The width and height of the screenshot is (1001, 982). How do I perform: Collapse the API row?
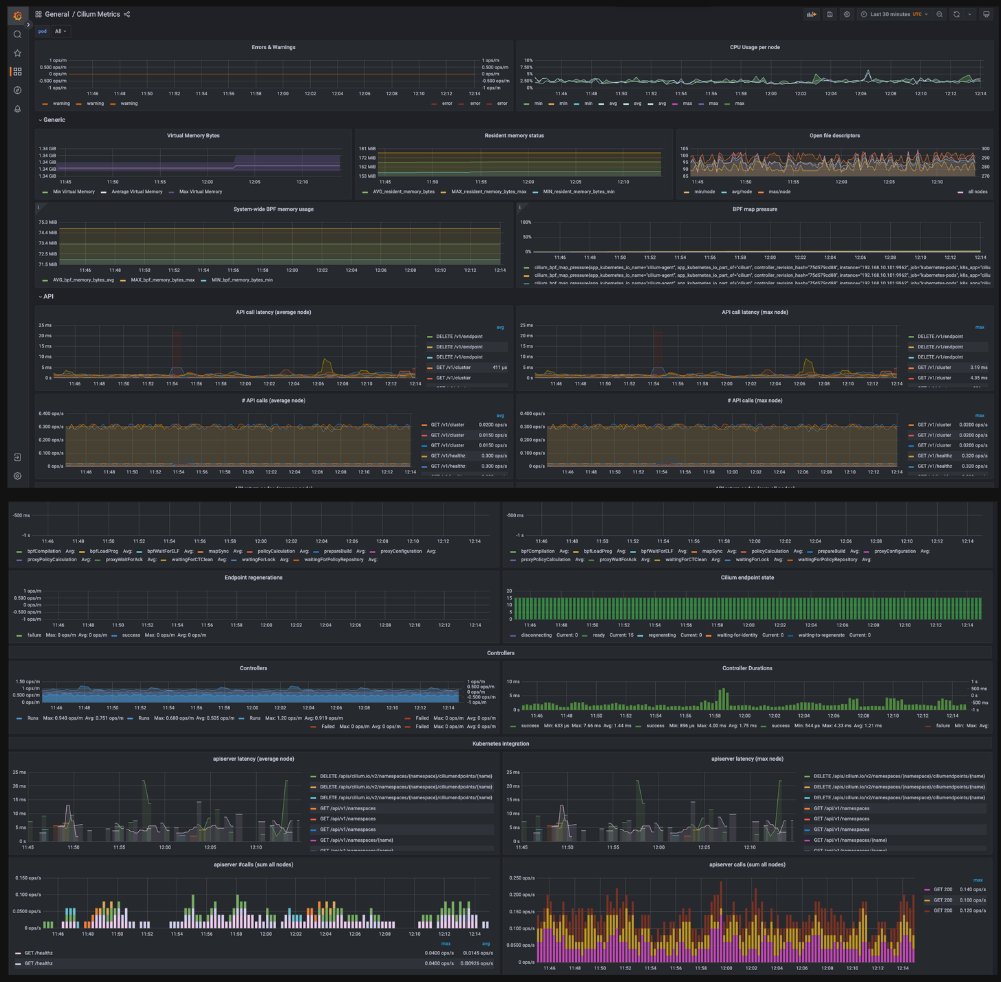pos(46,297)
